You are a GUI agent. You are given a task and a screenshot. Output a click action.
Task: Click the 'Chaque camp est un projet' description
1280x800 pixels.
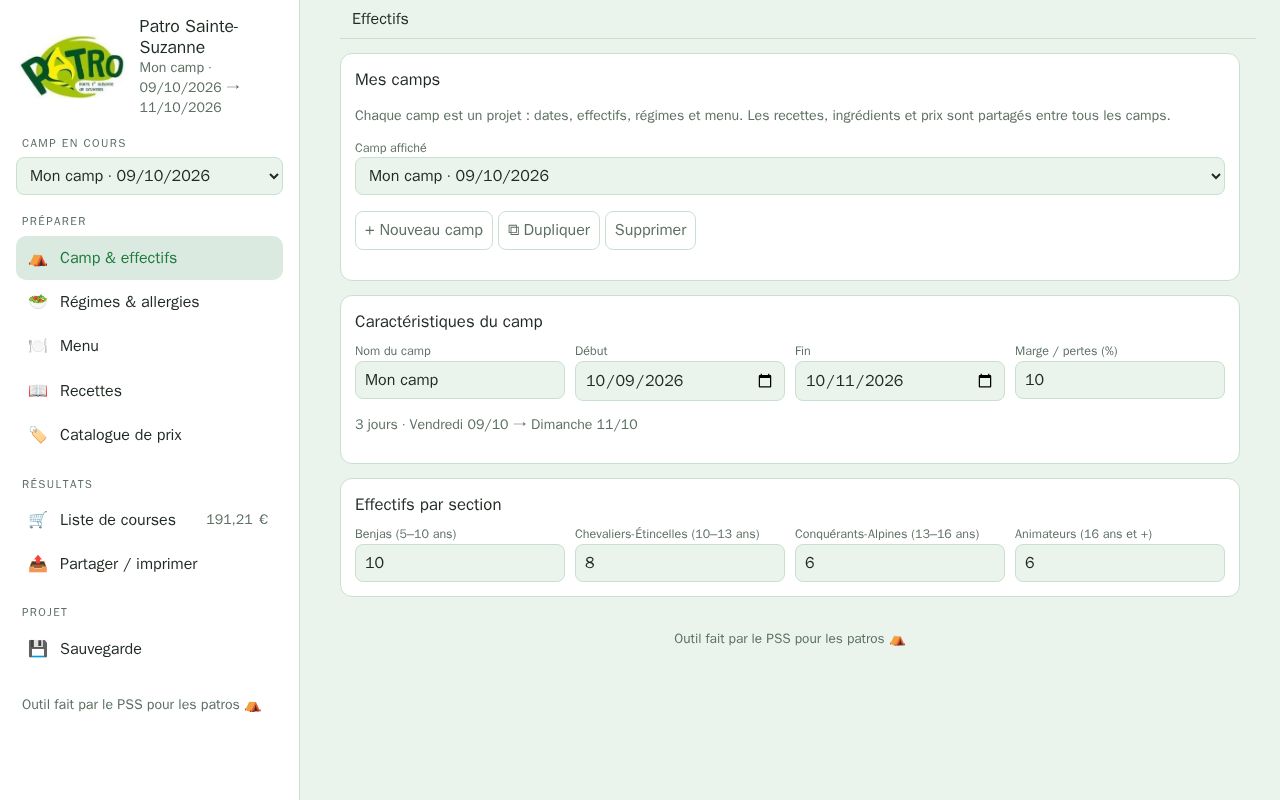(762, 116)
